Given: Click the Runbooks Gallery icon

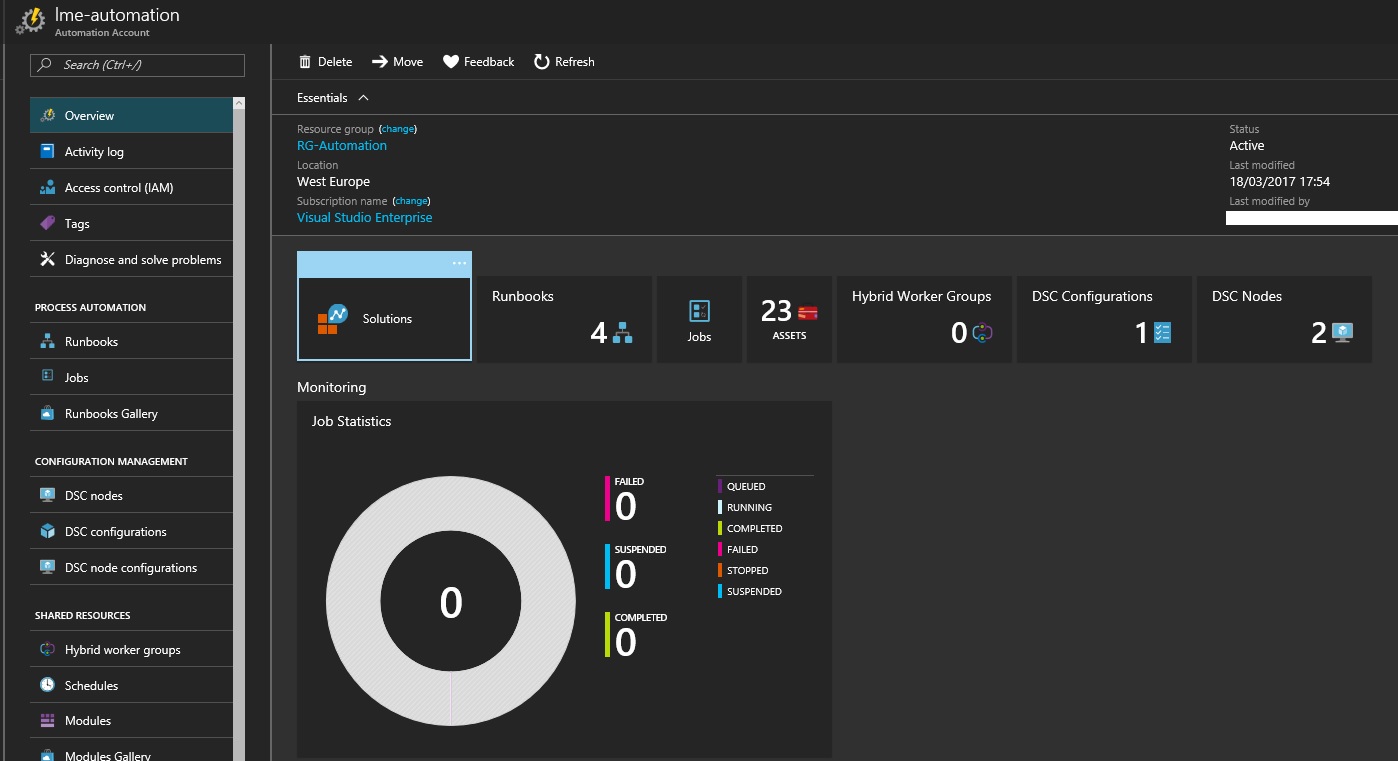Looking at the screenshot, I should pos(47,413).
